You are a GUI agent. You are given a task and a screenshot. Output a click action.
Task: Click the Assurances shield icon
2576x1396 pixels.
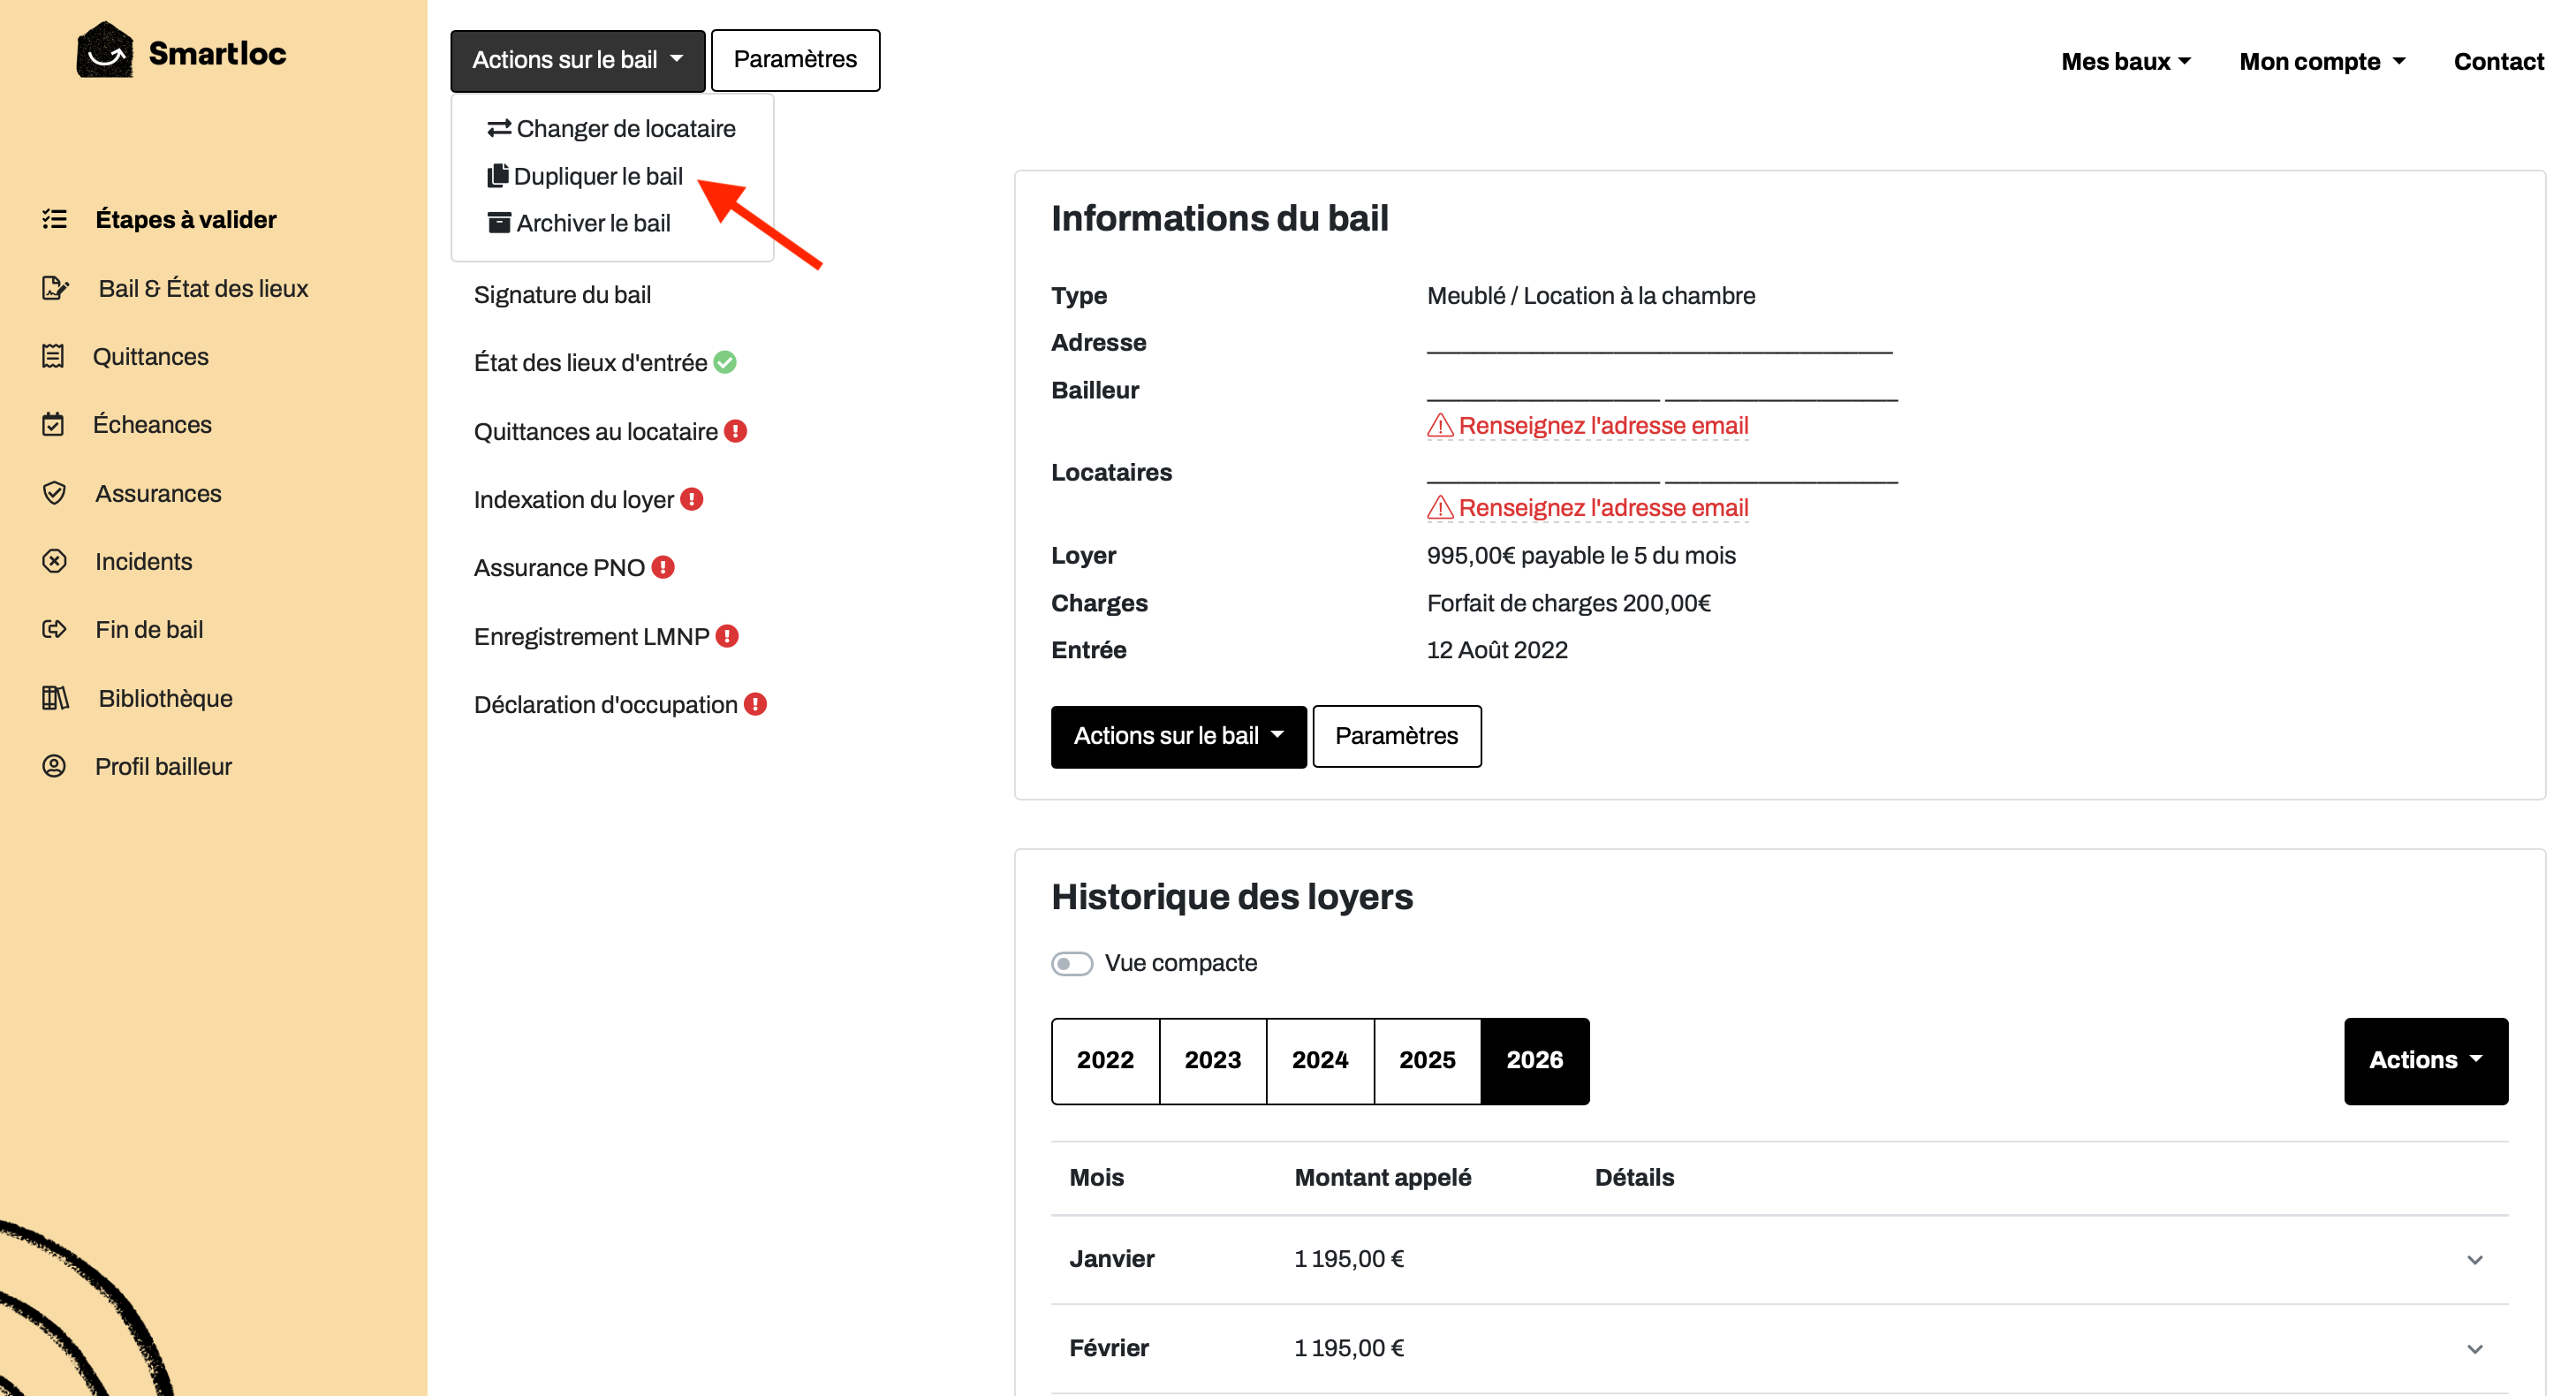[x=54, y=493]
